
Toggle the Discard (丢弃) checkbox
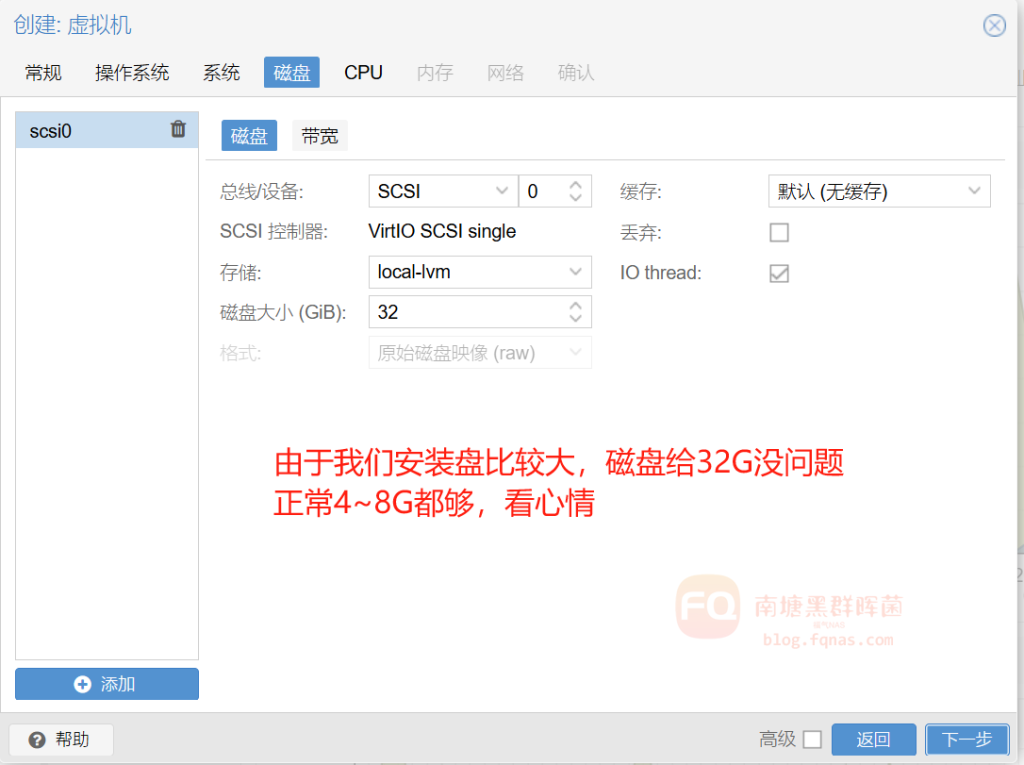click(x=779, y=232)
